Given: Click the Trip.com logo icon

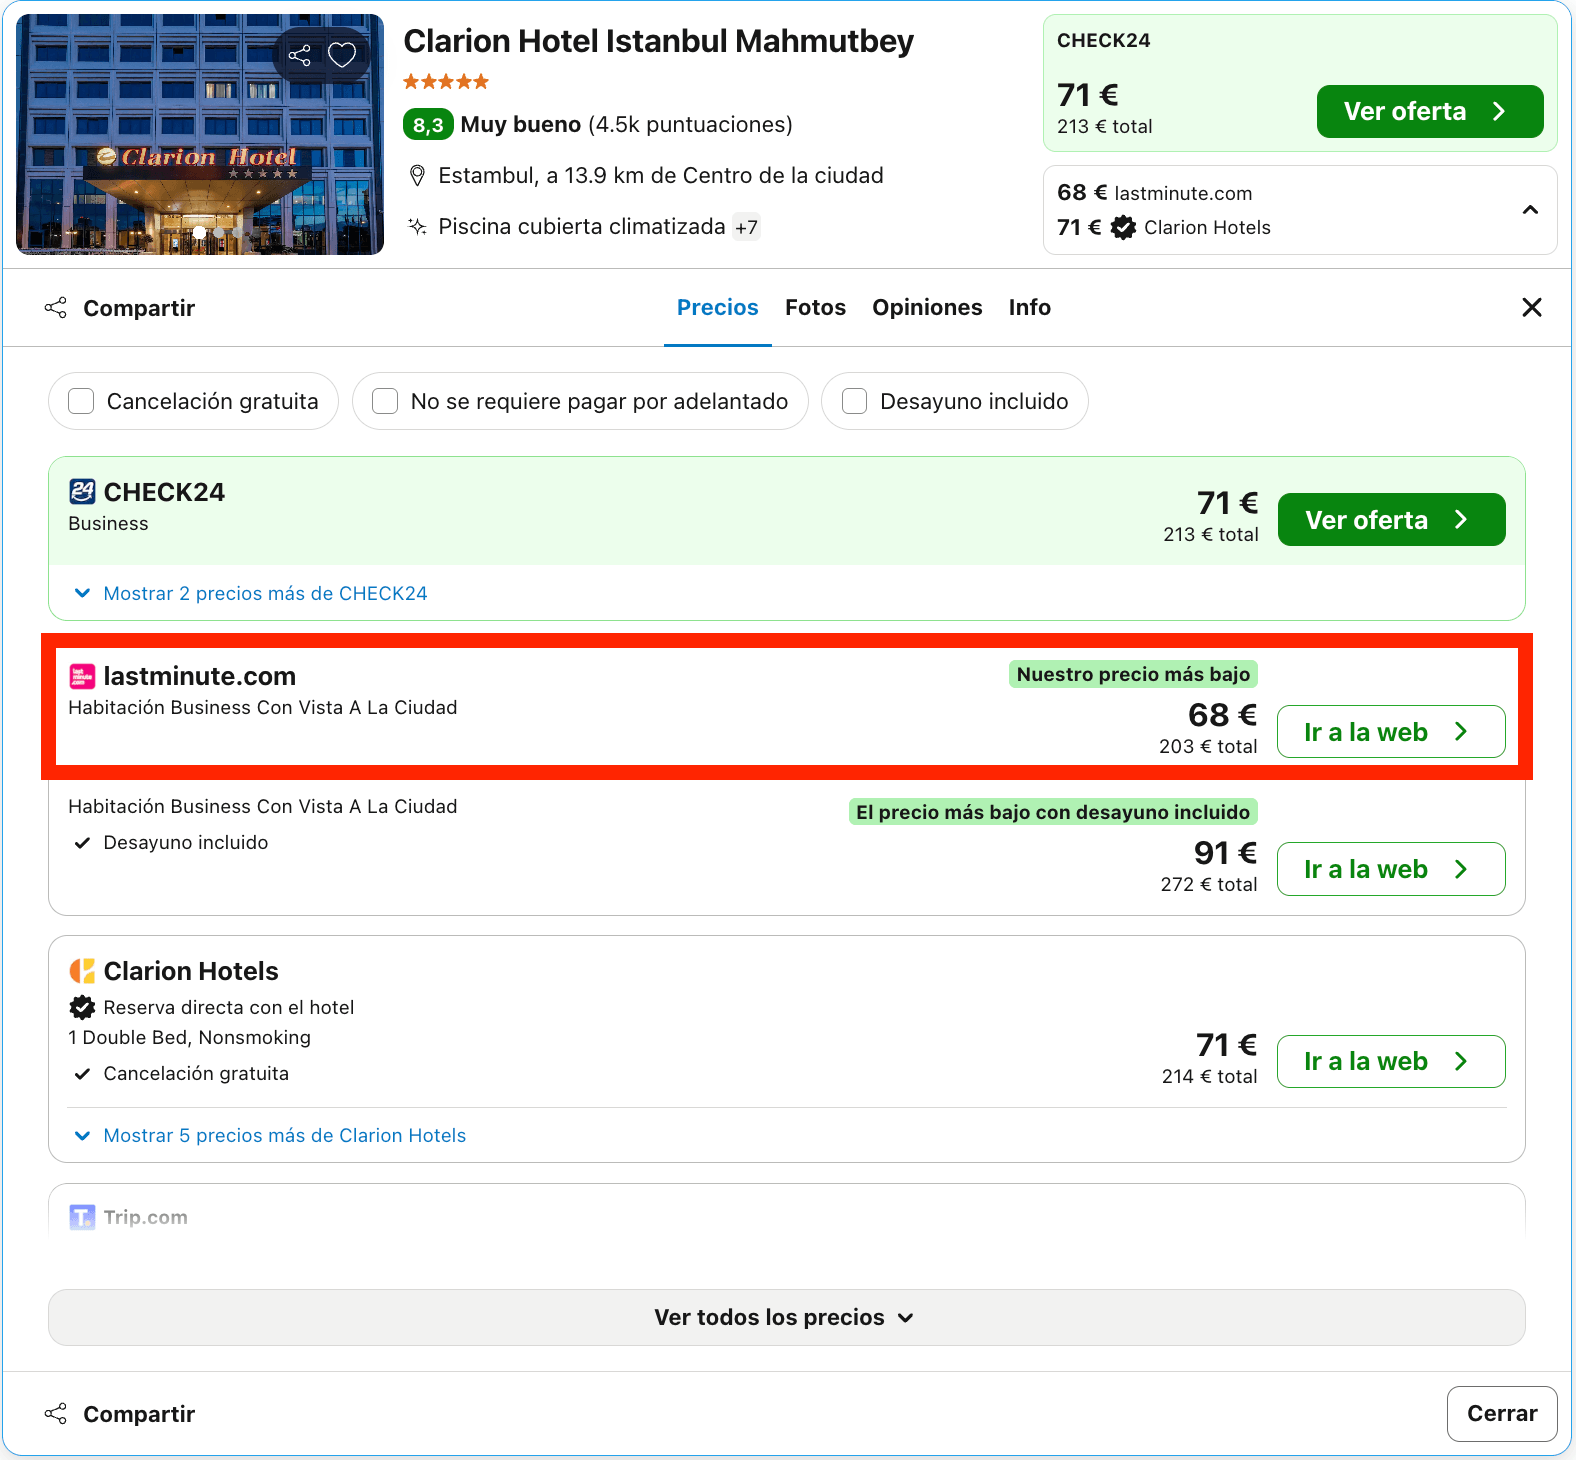Looking at the screenshot, I should pyautogui.click(x=82, y=1217).
